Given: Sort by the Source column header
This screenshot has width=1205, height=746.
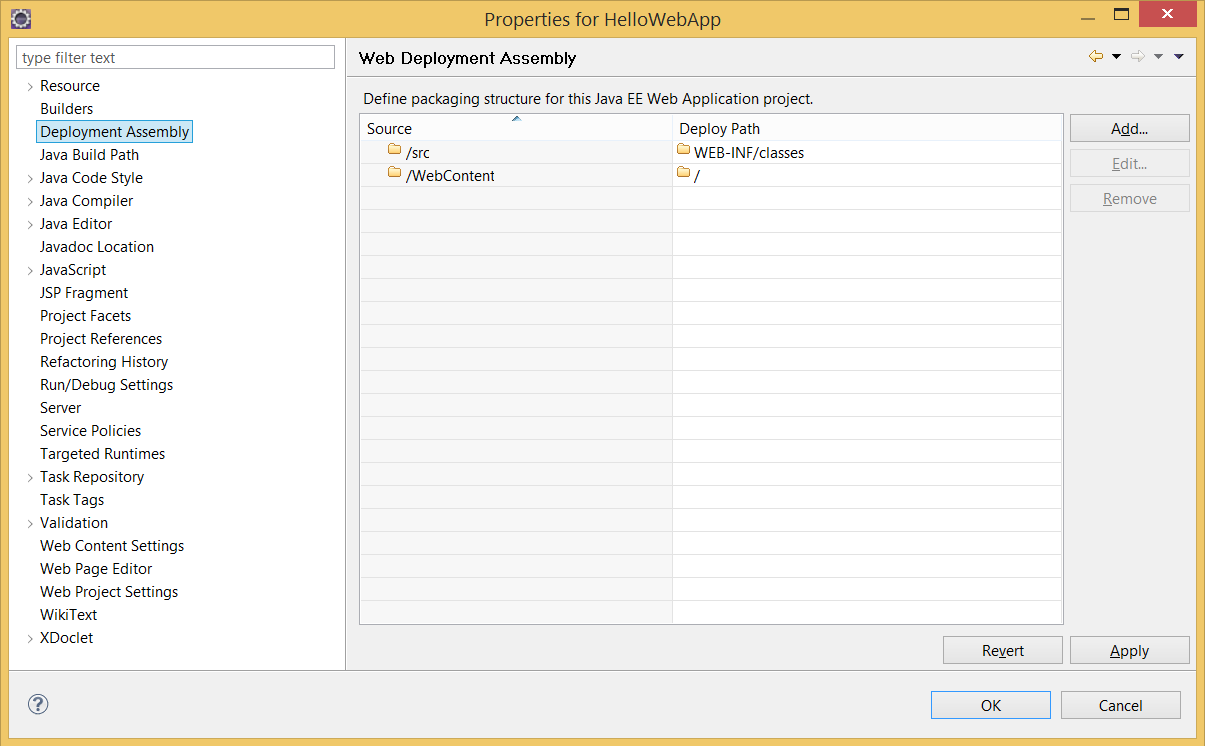Looking at the screenshot, I should 515,128.
